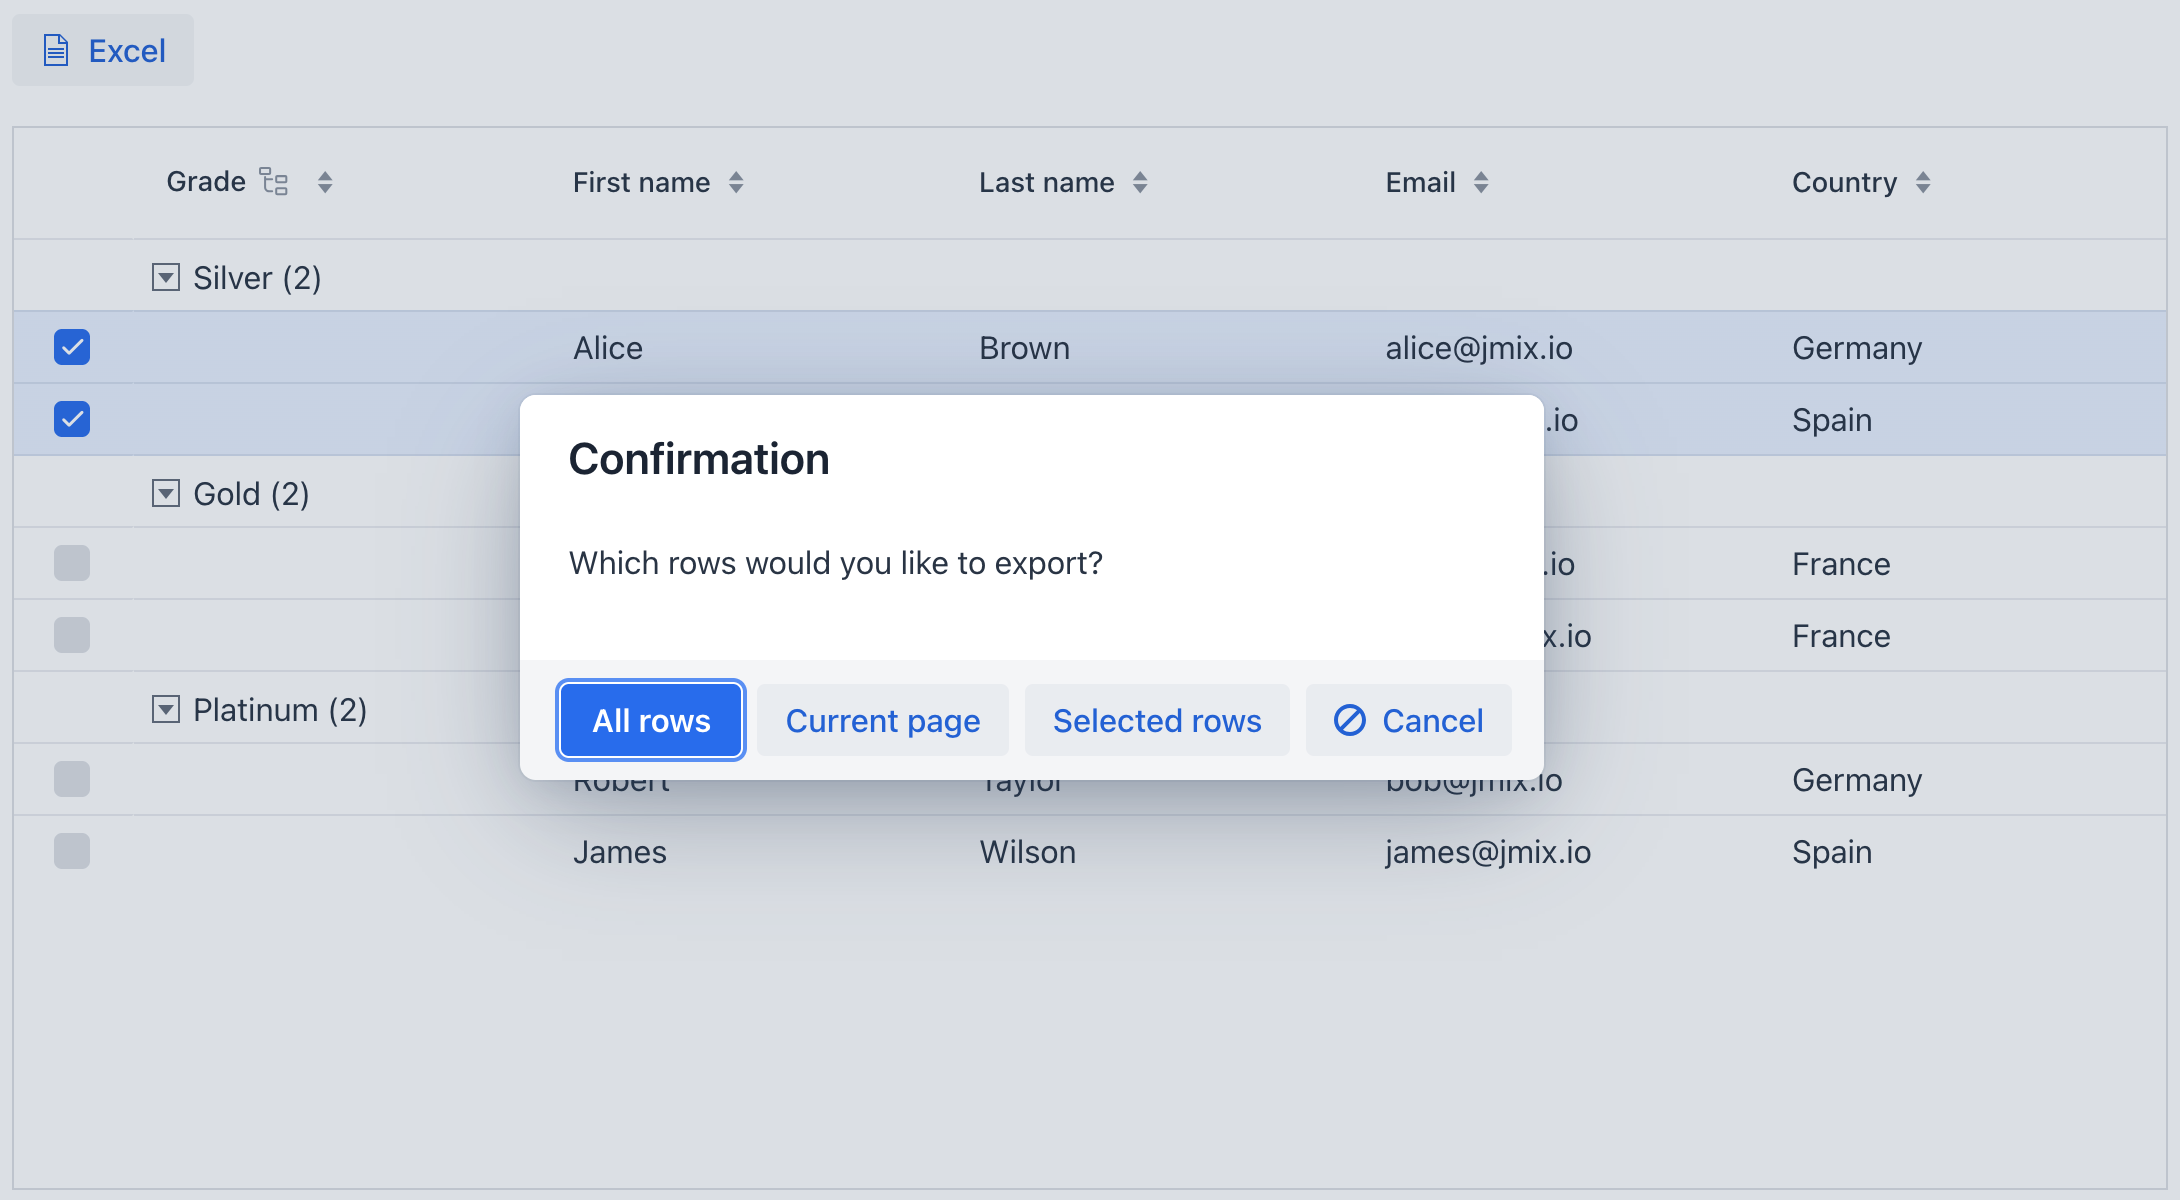
Task: Collapse the Silver group
Action: [165, 277]
